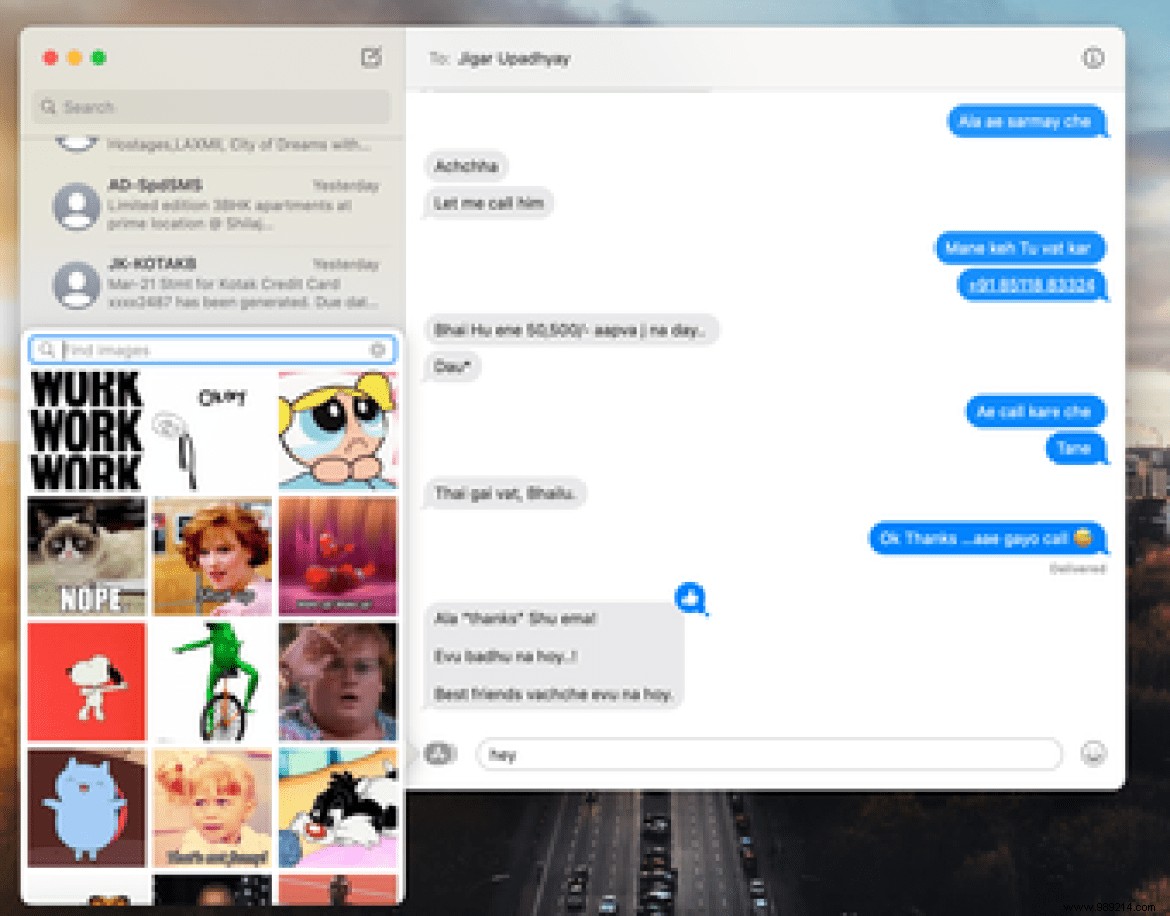This screenshot has width=1170, height=916.
Task: Call the linked number +91 85718 83324
Action: pos(1033,285)
